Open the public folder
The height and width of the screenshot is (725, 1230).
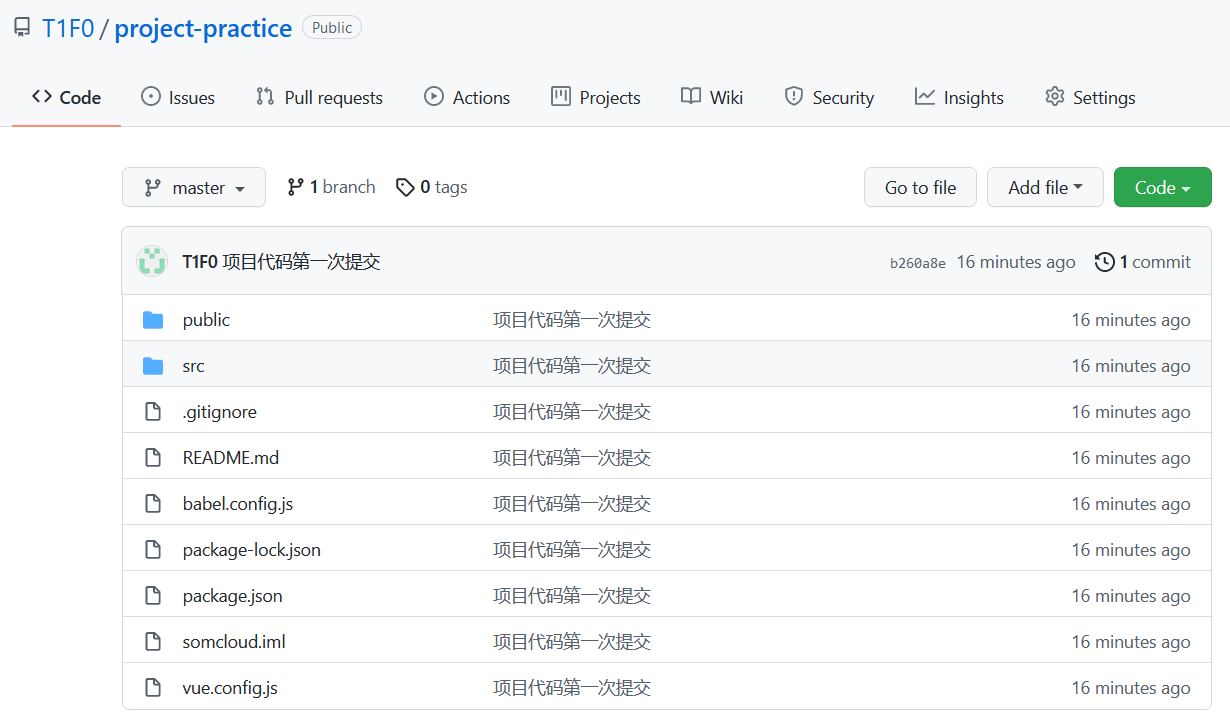[x=206, y=320]
